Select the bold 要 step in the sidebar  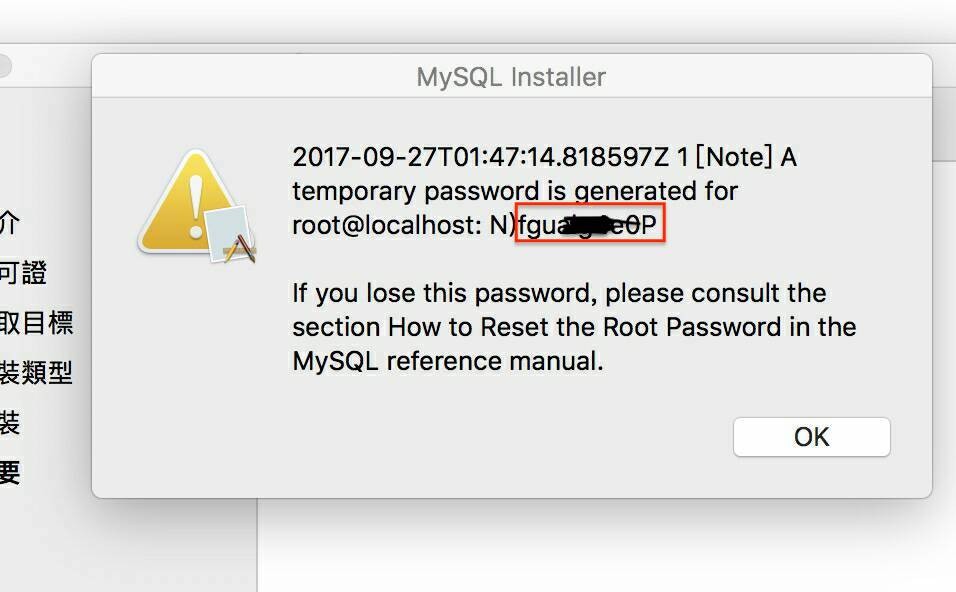pos(10,472)
